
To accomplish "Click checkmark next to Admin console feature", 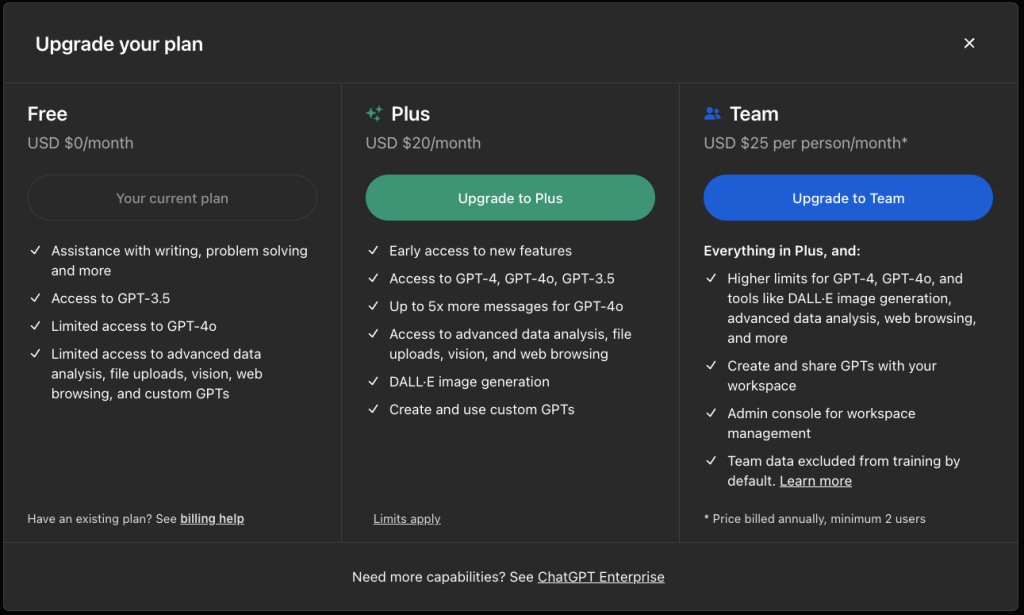I will pos(711,413).
